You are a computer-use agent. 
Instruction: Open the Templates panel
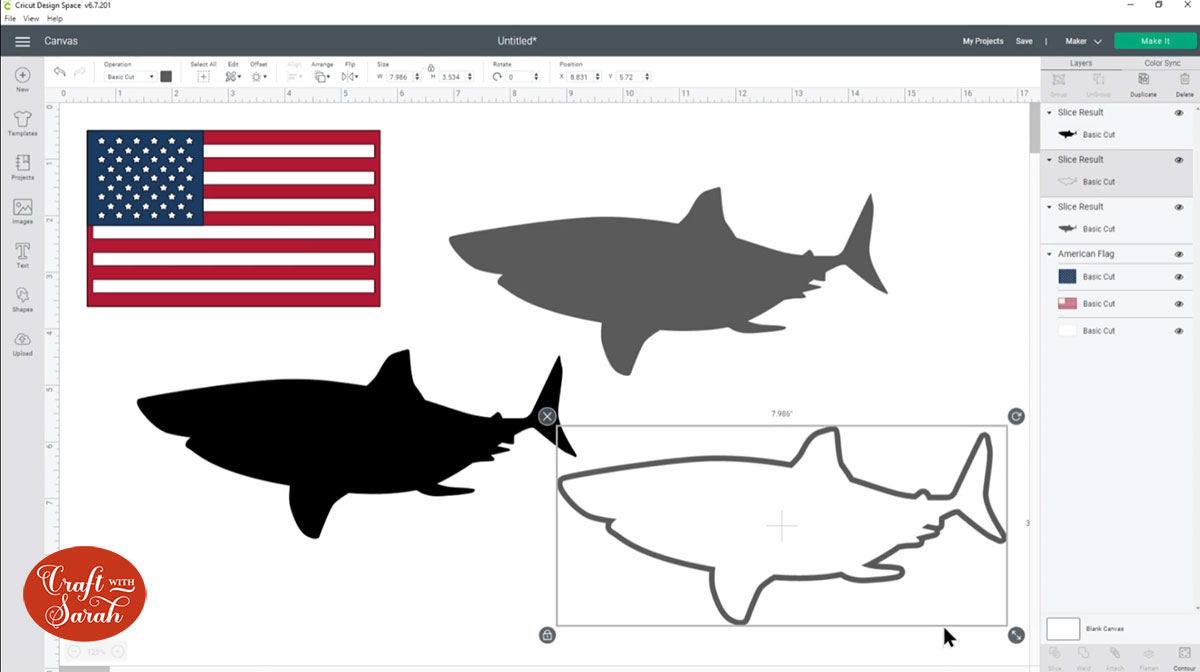22,123
